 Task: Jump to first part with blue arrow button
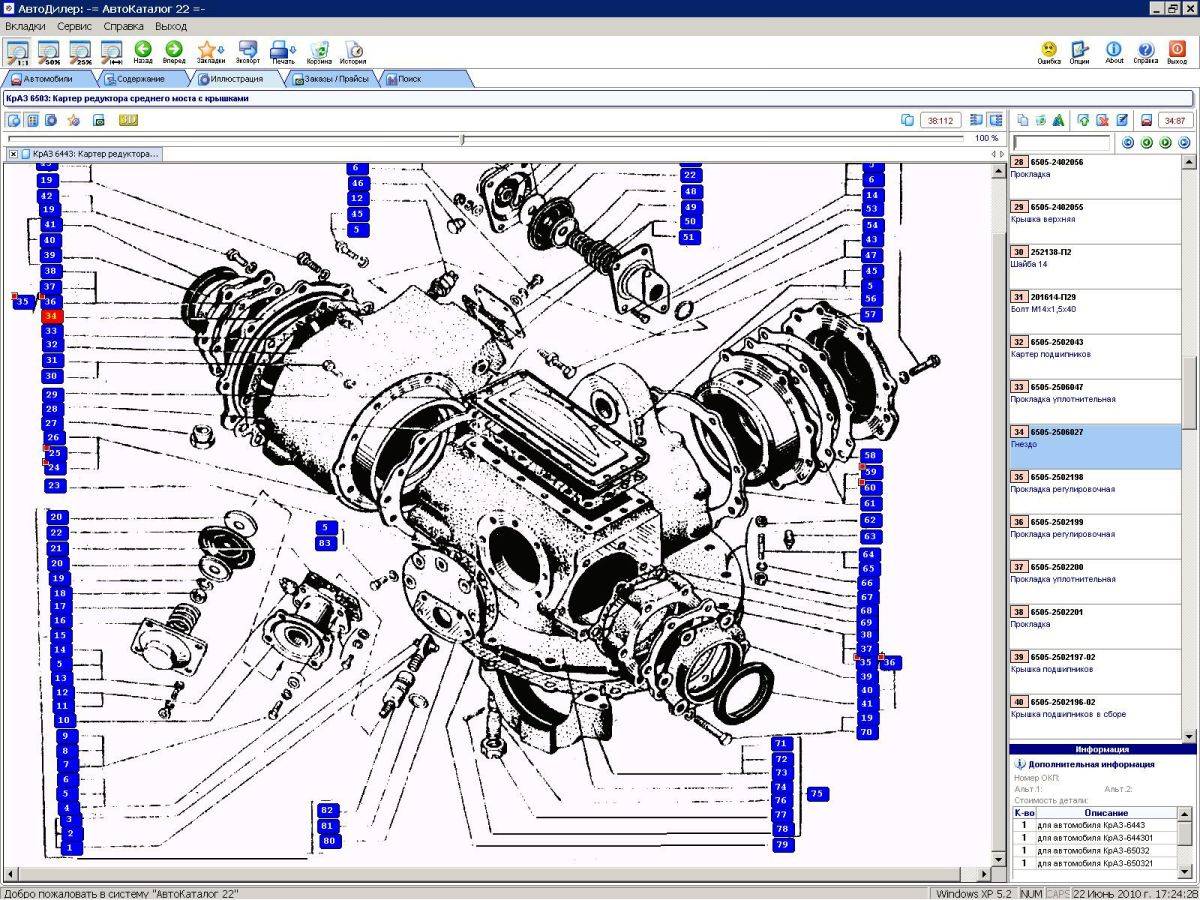[x=1128, y=143]
